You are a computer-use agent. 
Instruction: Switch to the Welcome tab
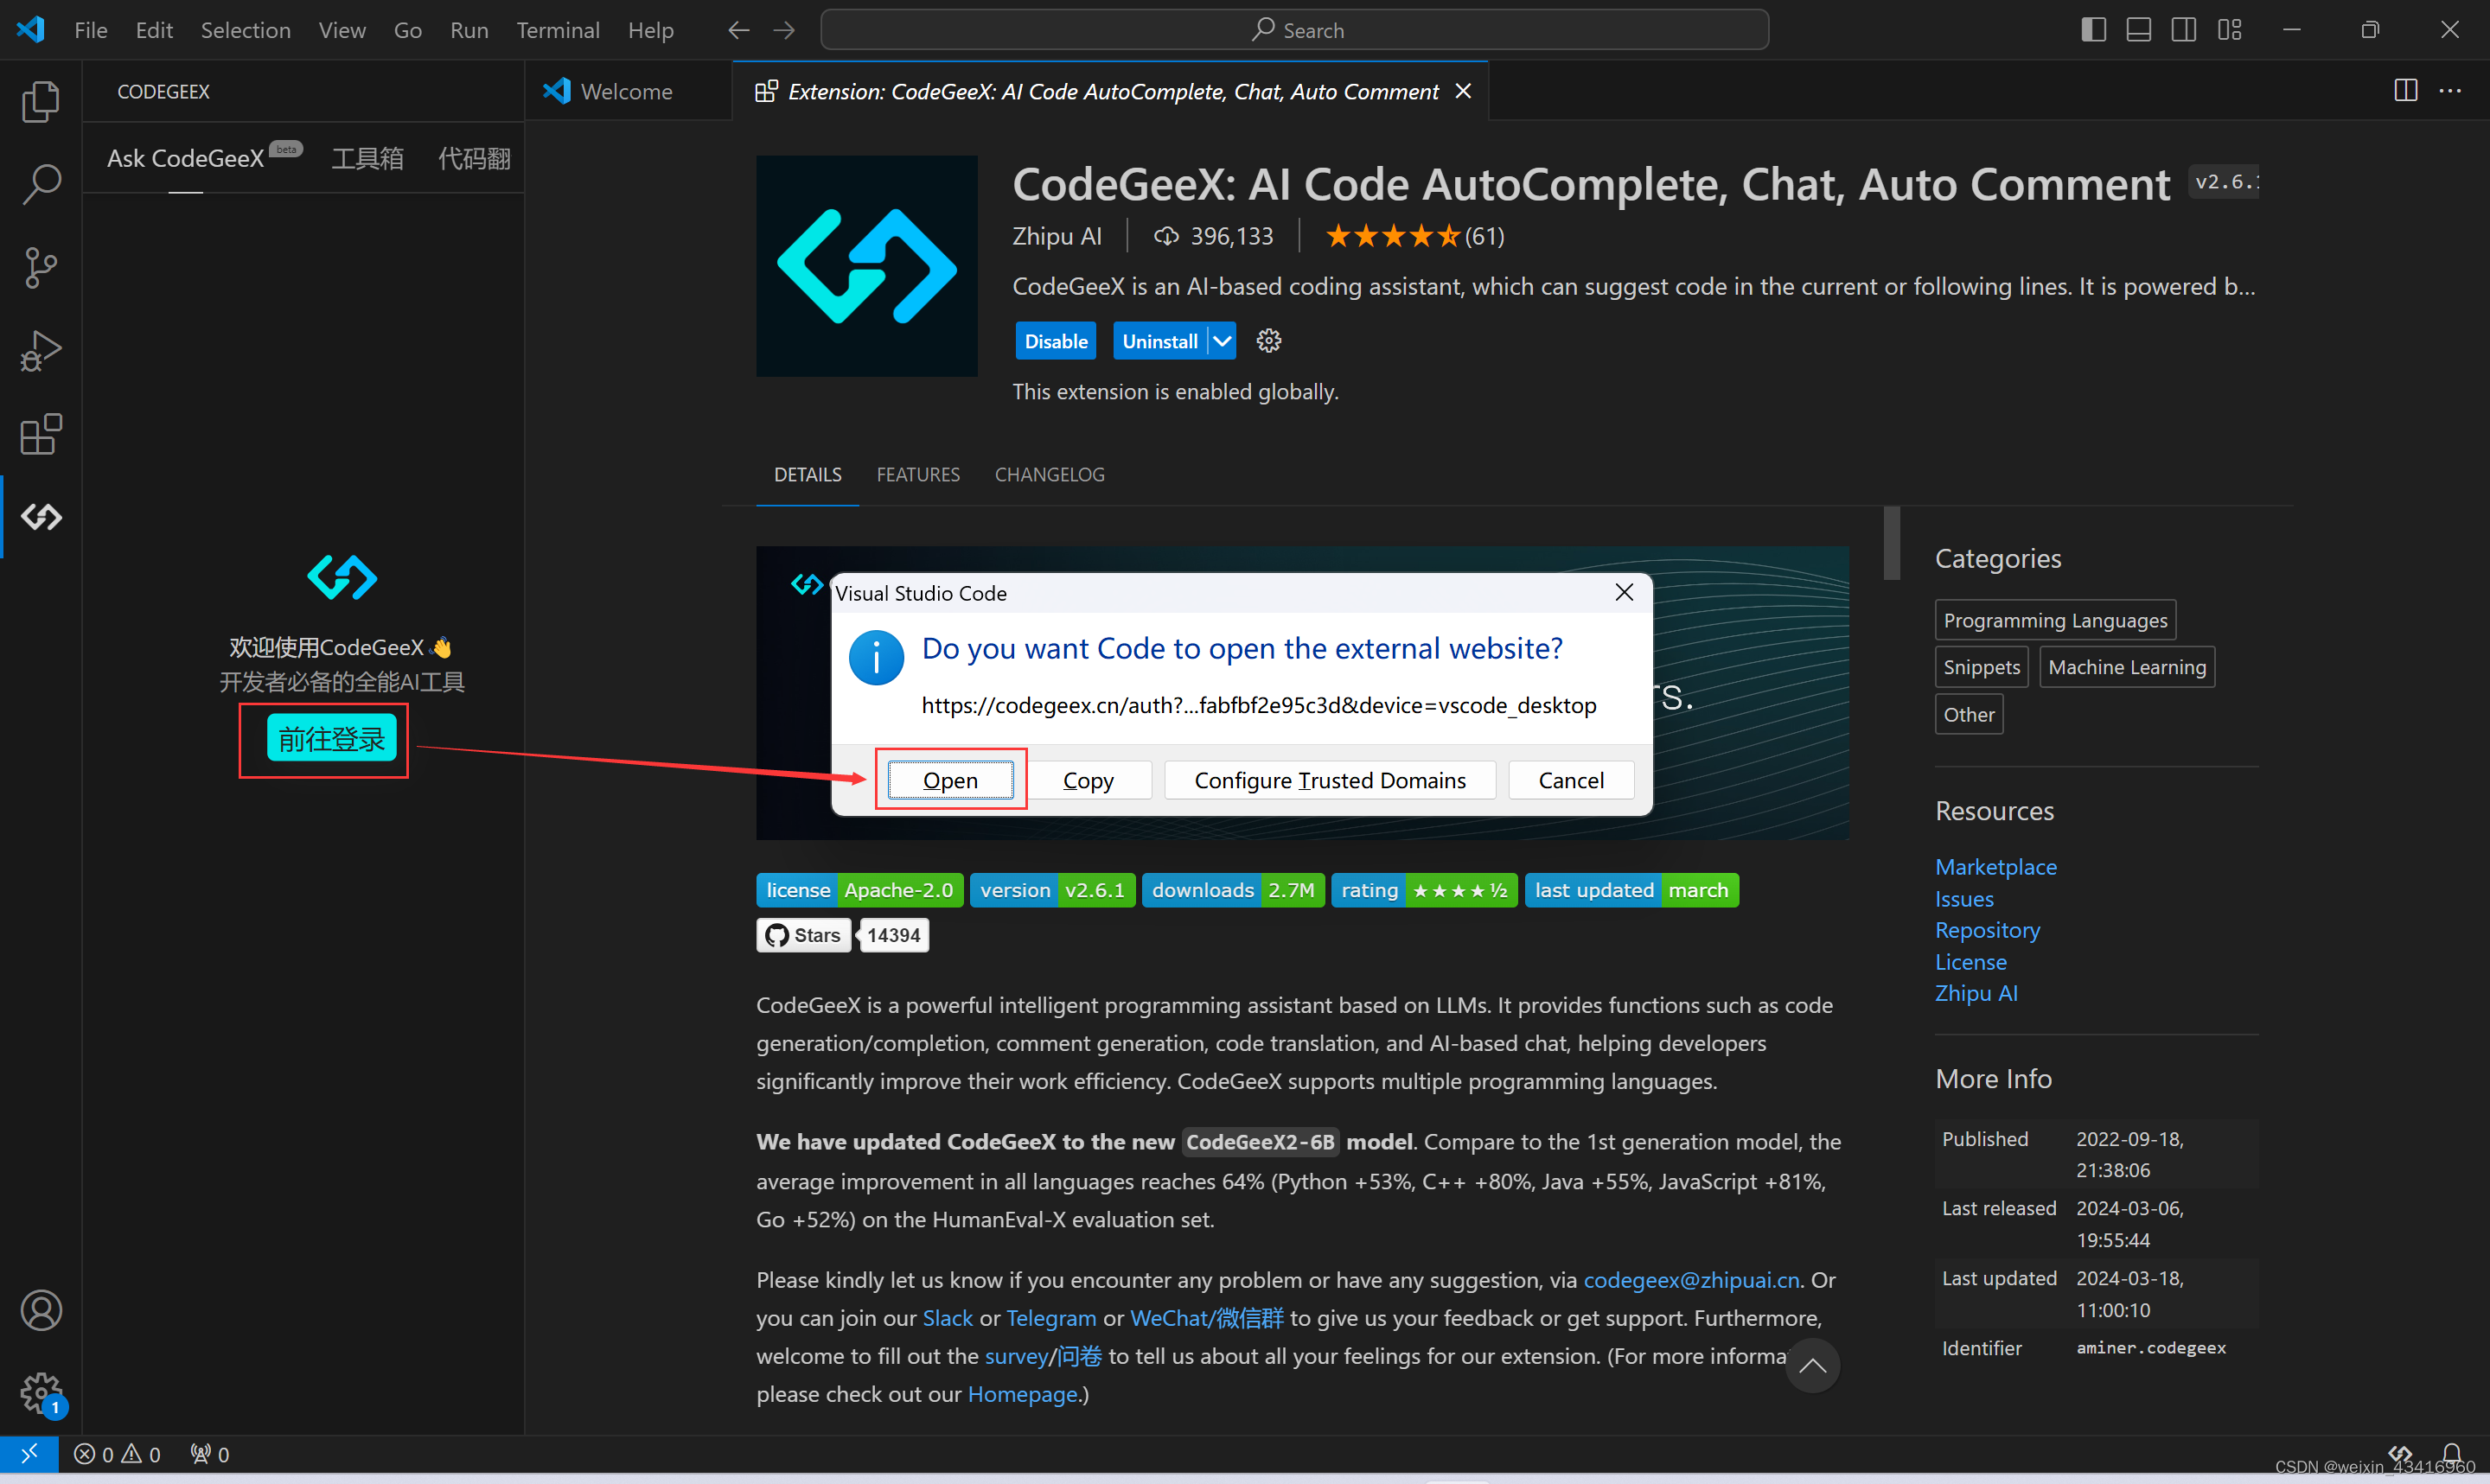click(x=628, y=91)
